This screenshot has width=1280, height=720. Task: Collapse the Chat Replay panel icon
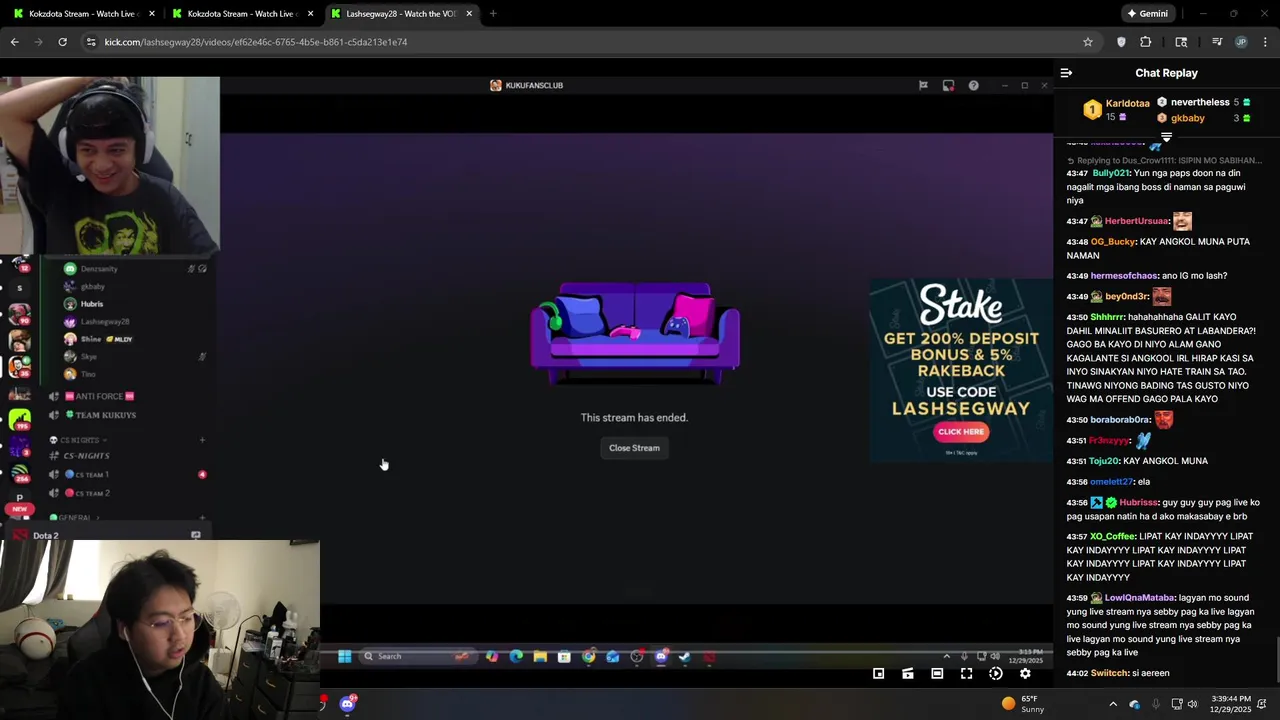[1066, 73]
